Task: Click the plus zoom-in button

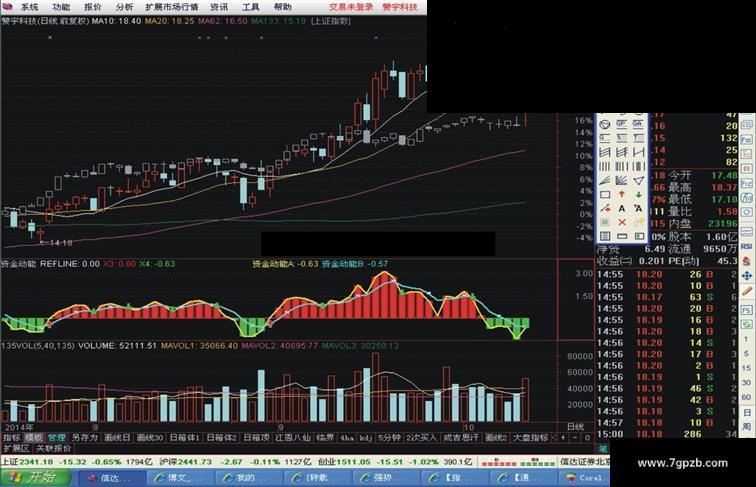Action: 563,437
